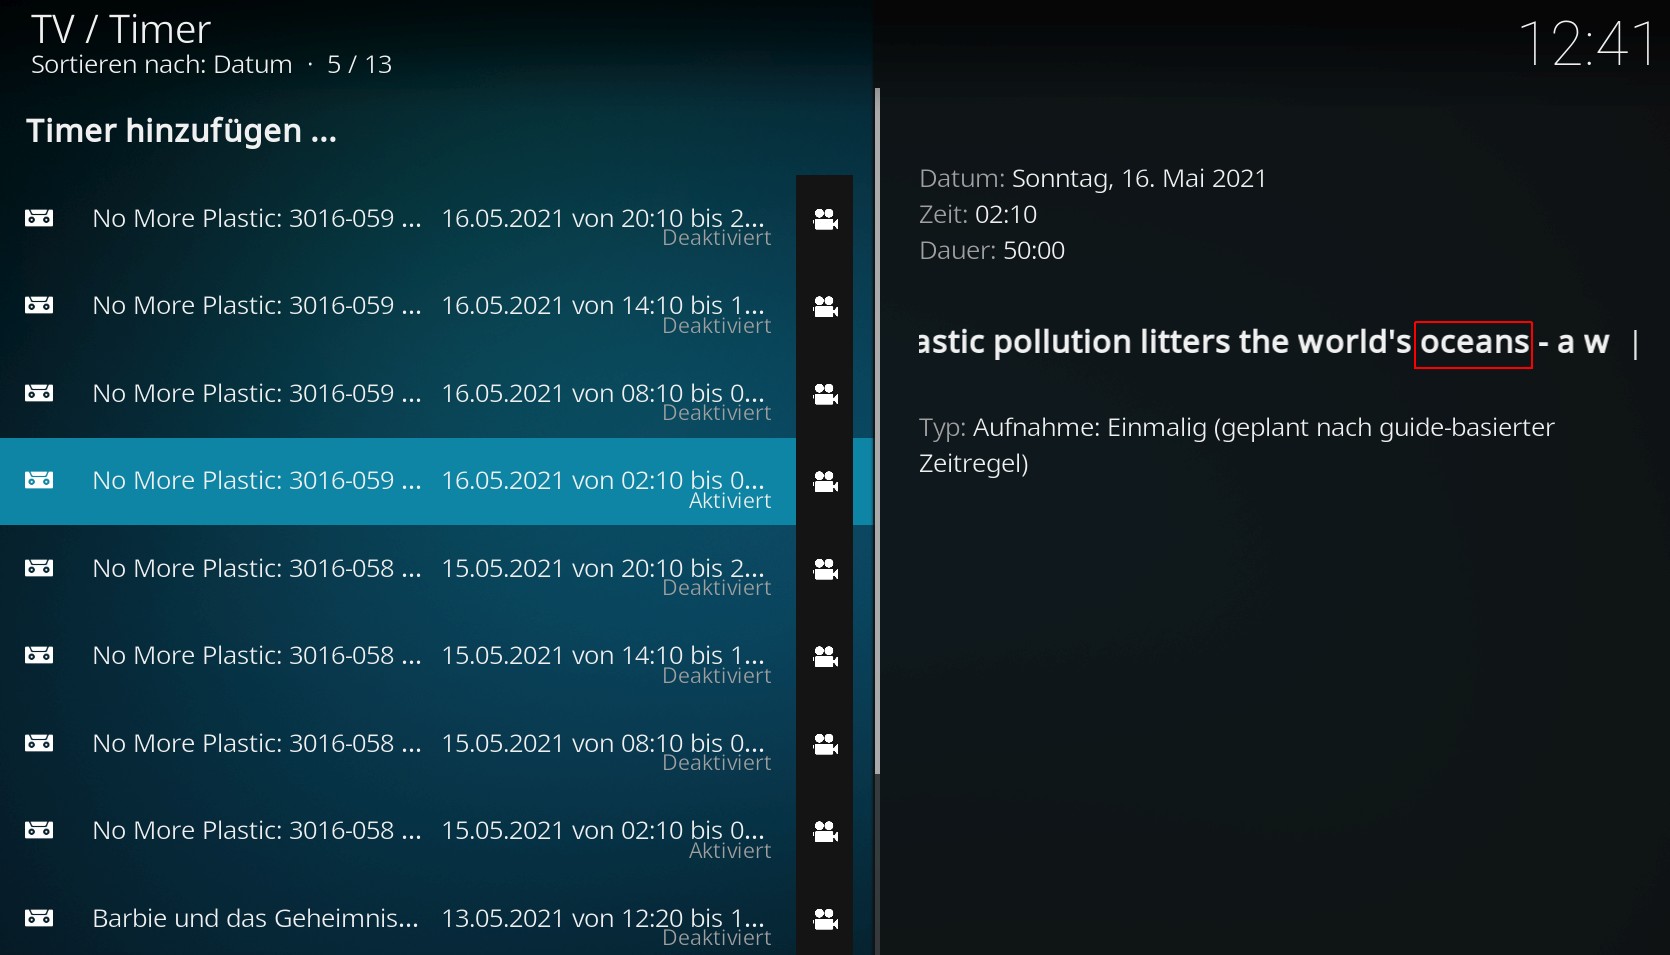This screenshot has height=955, width=1670.
Task: Select timer dated 15.05.2021 von 14:10
Action: tap(398, 656)
